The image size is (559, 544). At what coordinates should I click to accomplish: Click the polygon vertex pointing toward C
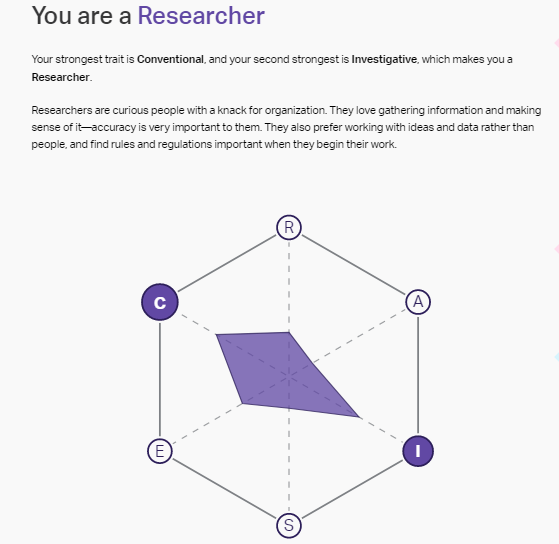217,335
